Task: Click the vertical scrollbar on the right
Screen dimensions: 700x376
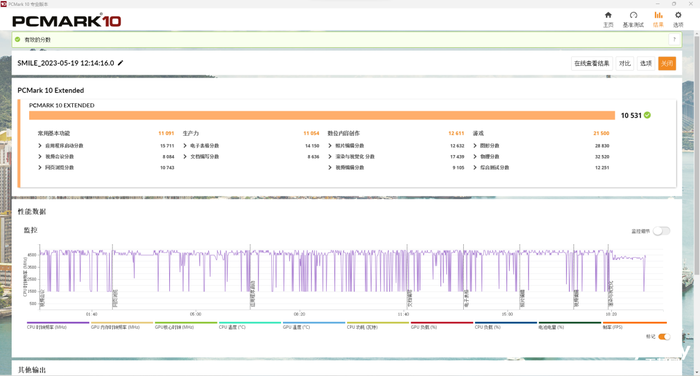Action: pos(696,201)
